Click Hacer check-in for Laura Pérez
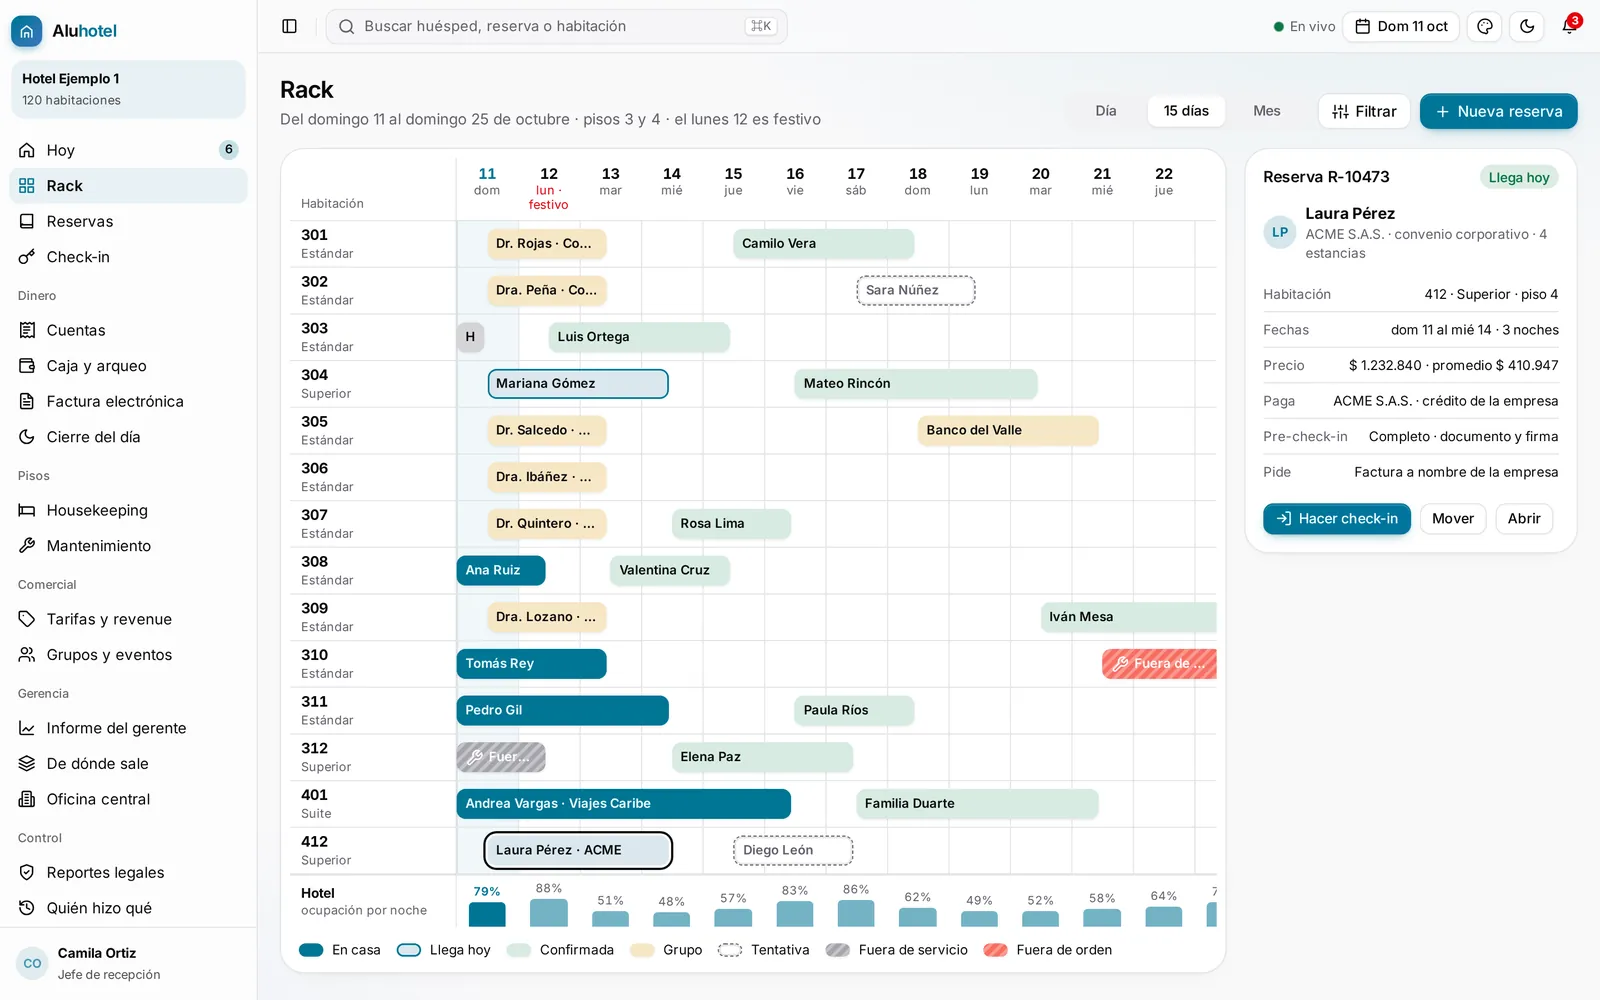This screenshot has height=1000, width=1600. pyautogui.click(x=1337, y=519)
